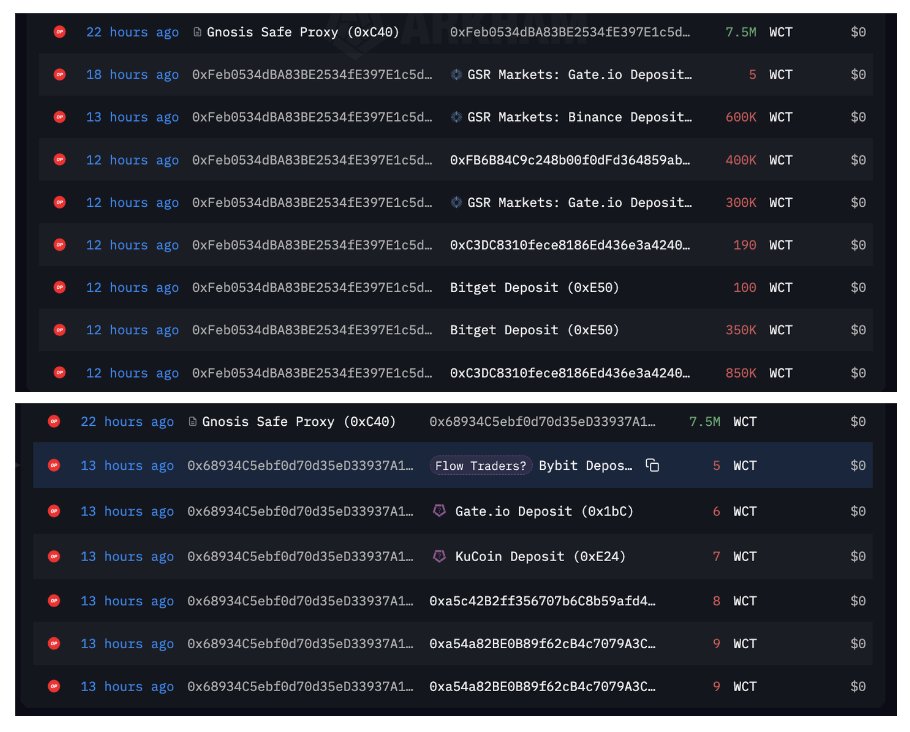This screenshot has height=732, width=910.
Task: Click the 6 amount on Gate.io (0x1bC) row
Action: [x=716, y=511]
